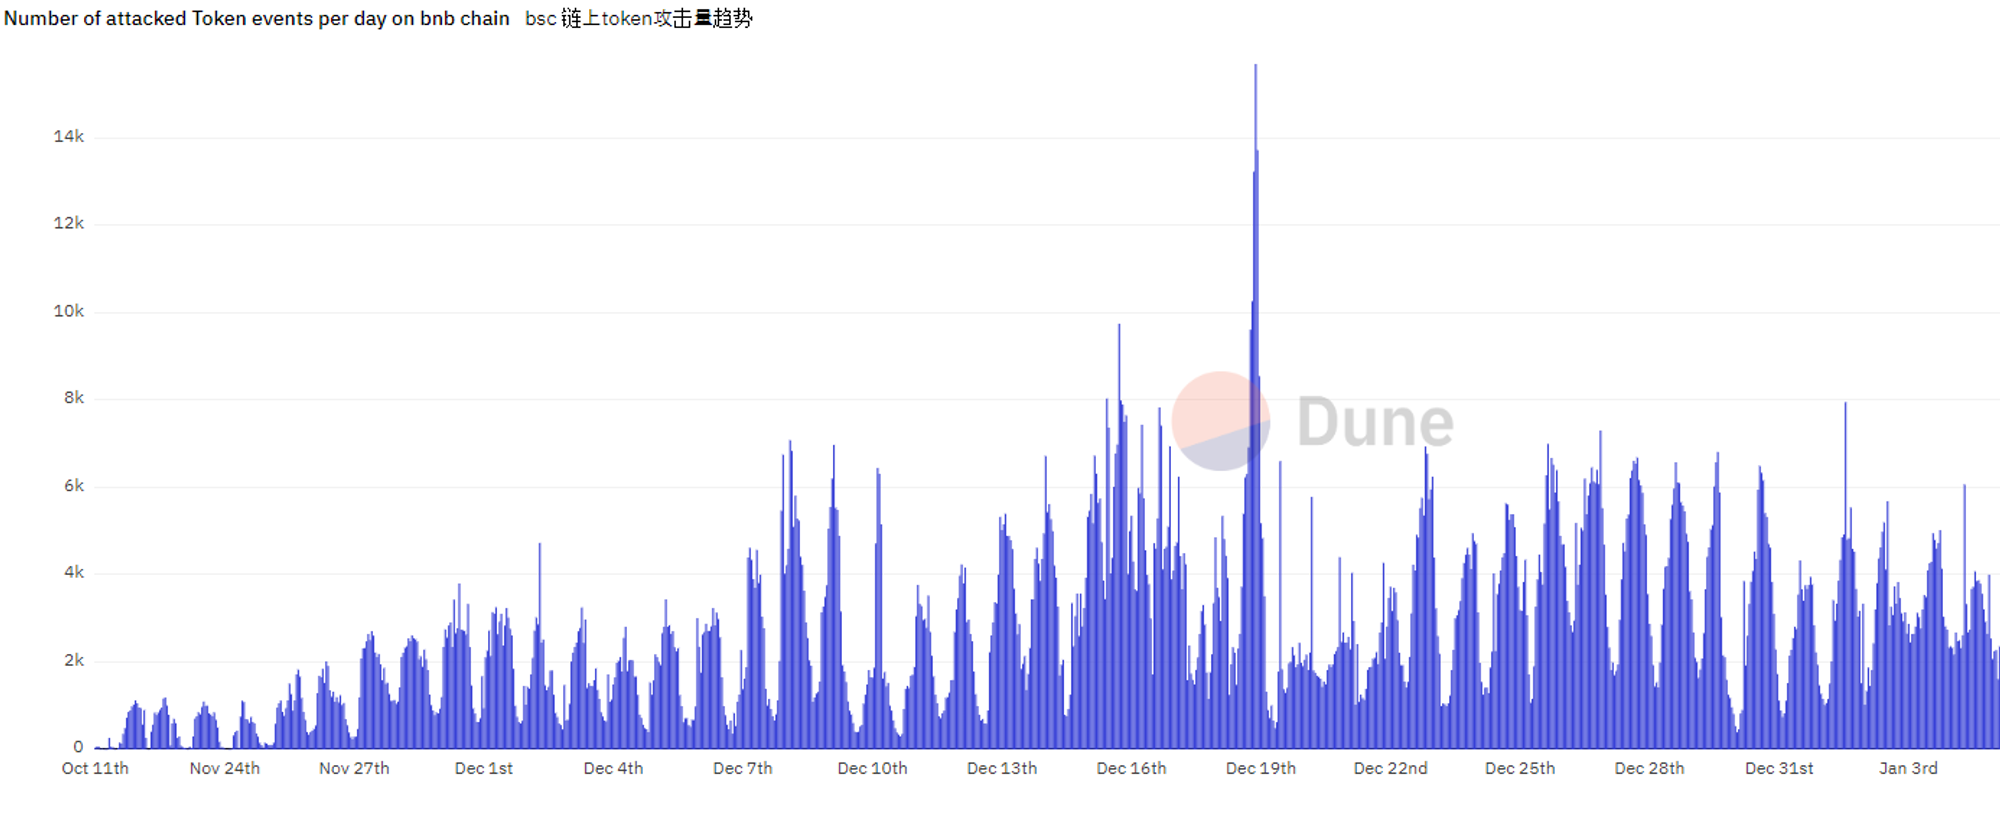Screen dimensions: 2000x820
Task: Click the 'Dec 28th' x-axis label
Action: pyautogui.click(x=1650, y=769)
